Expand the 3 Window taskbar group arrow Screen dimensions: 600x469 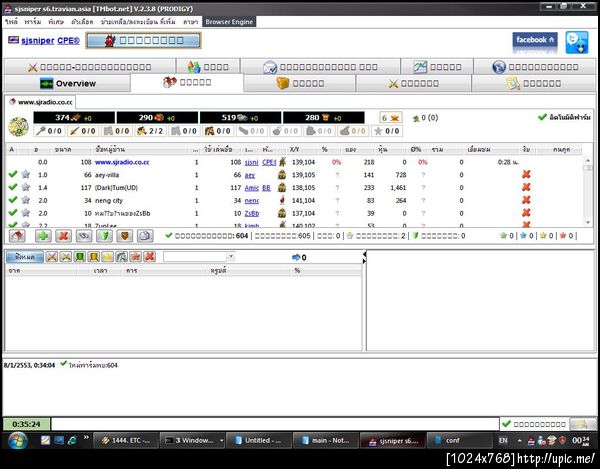click(x=221, y=441)
